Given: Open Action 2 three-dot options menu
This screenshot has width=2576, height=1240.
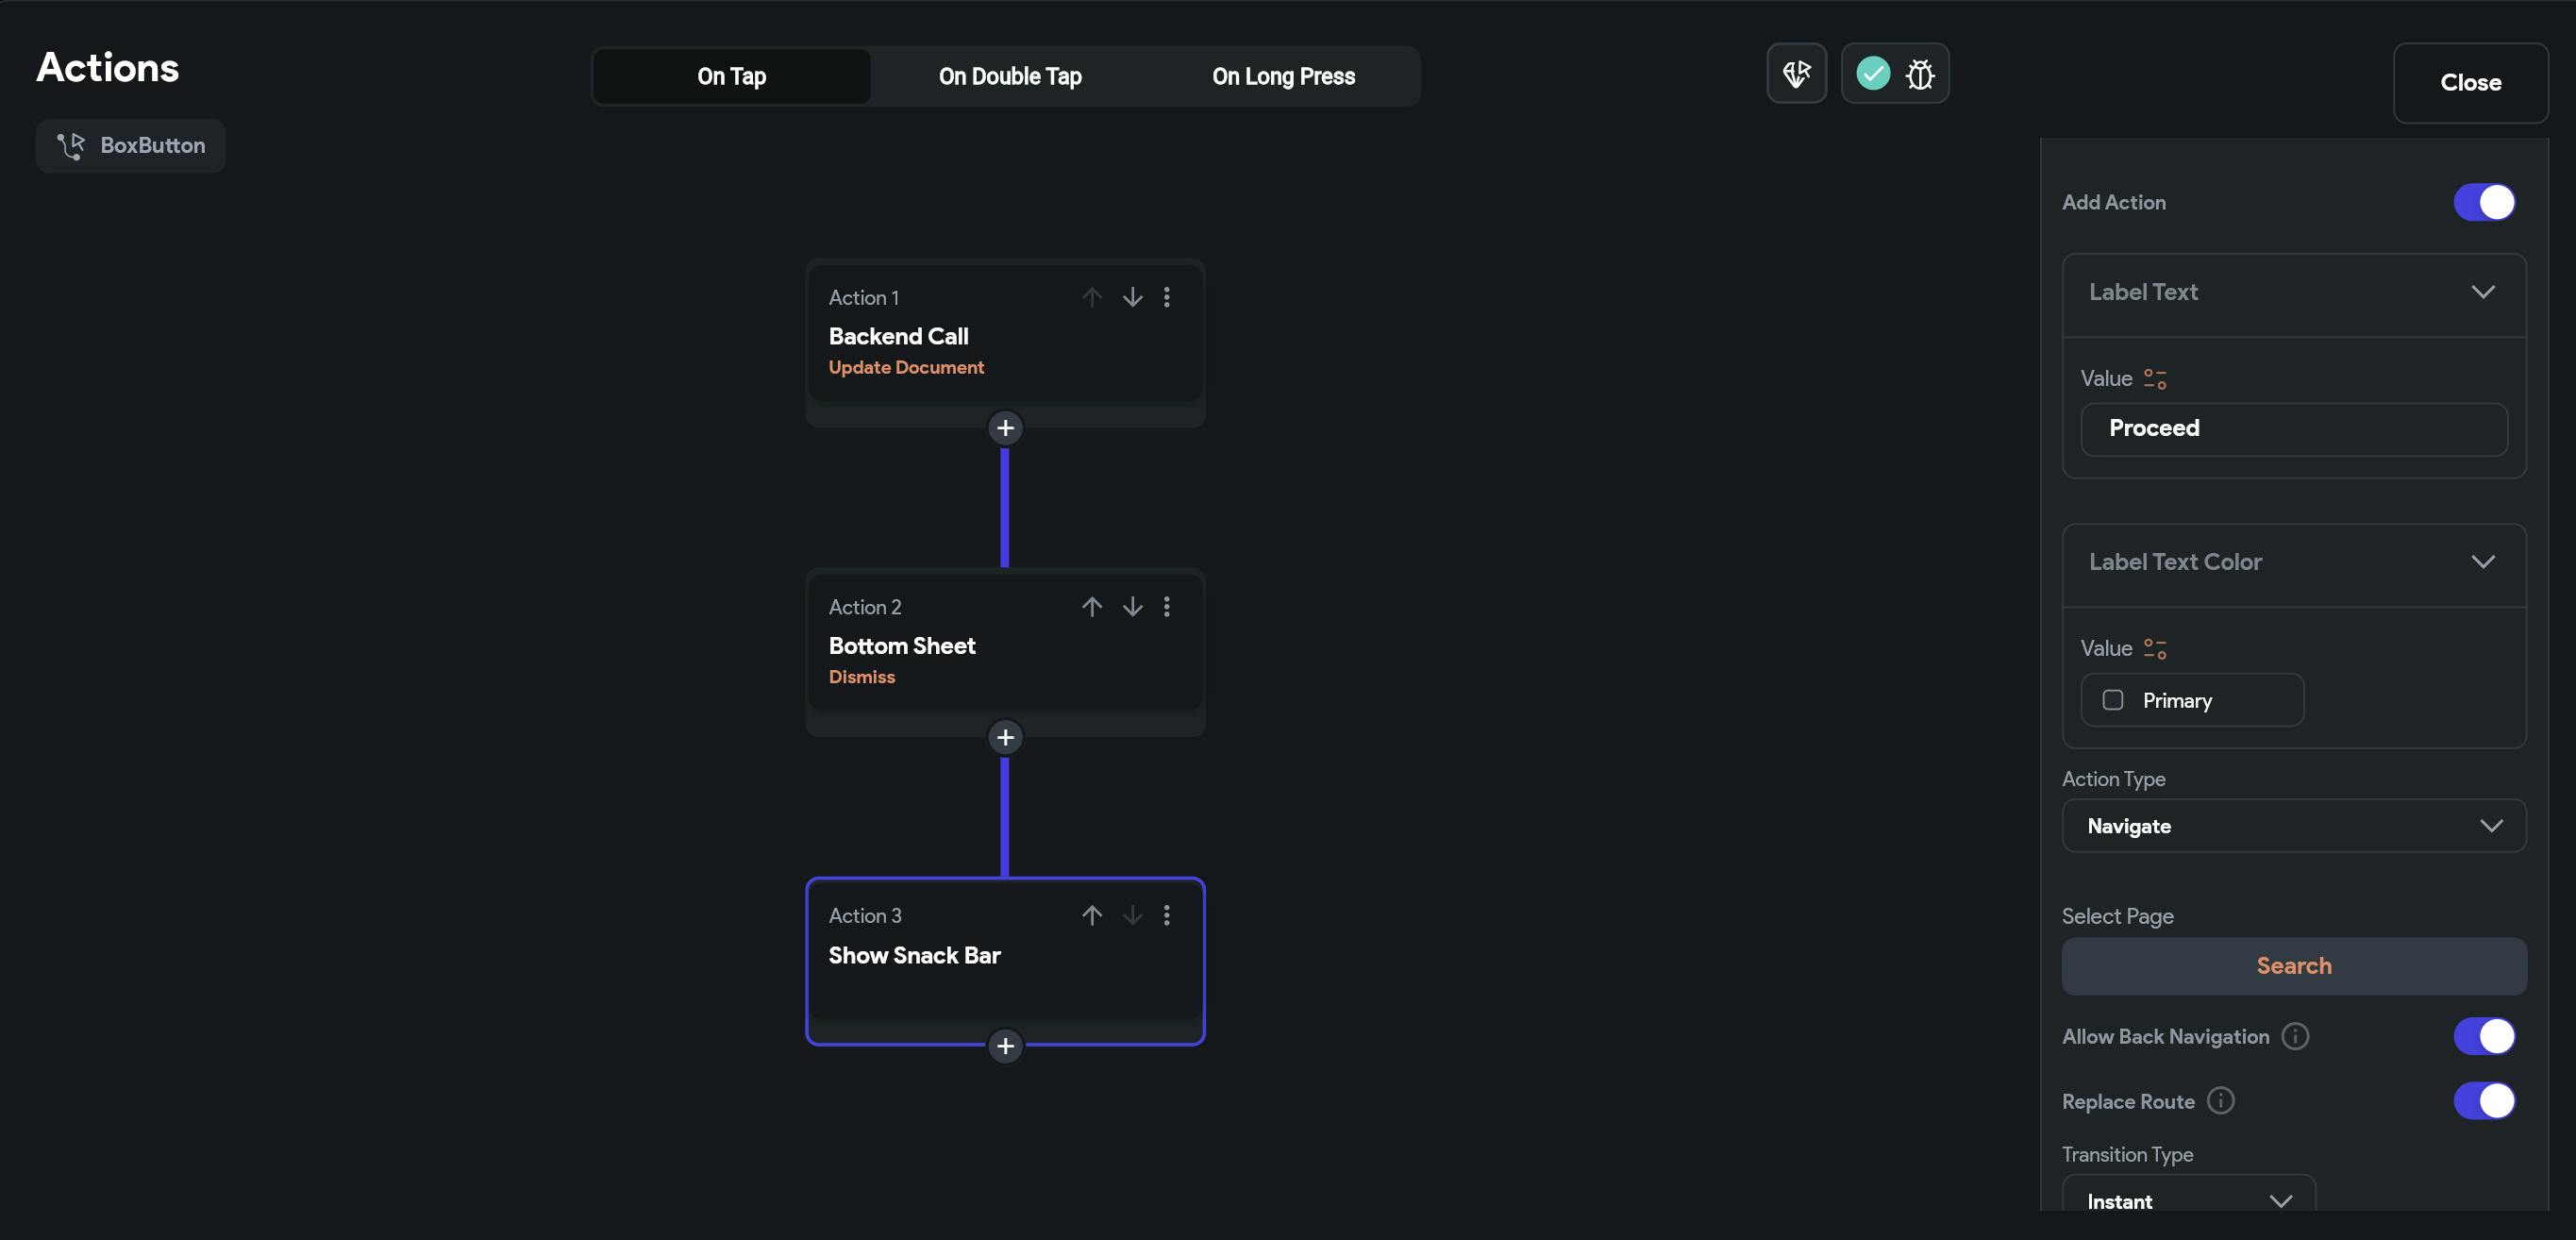Looking at the screenshot, I should [1166, 607].
